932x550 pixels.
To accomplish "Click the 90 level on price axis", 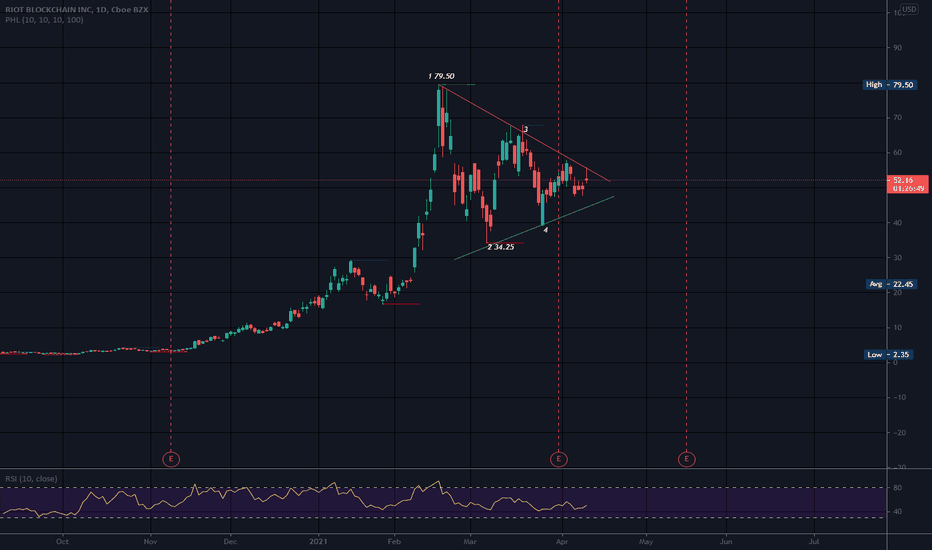I will tap(898, 48).
